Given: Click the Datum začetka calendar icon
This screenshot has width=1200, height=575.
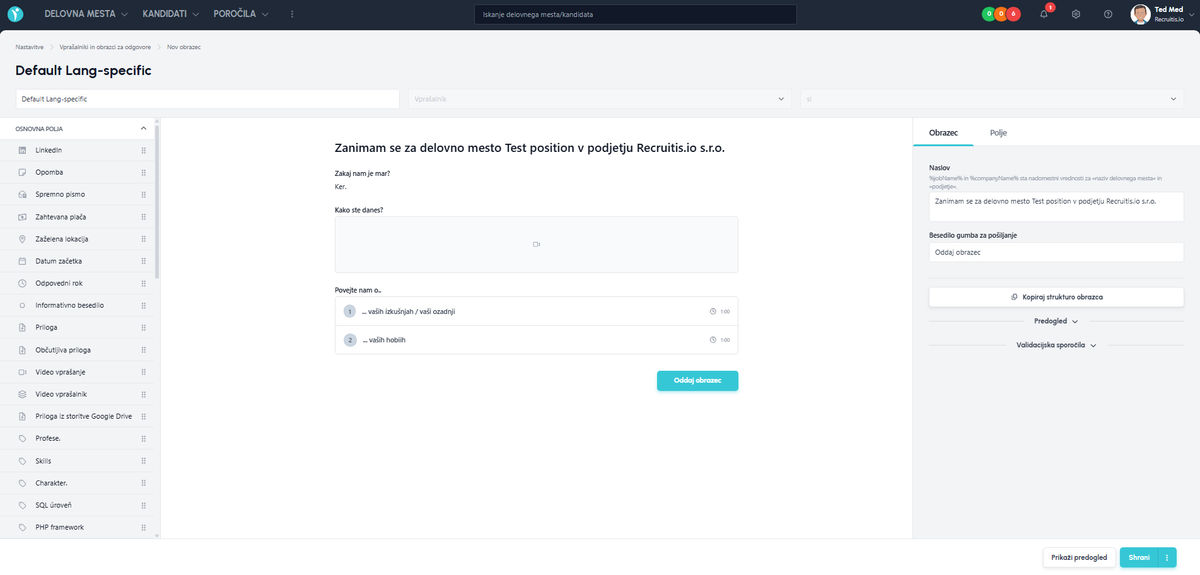Looking at the screenshot, I should tap(23, 261).
